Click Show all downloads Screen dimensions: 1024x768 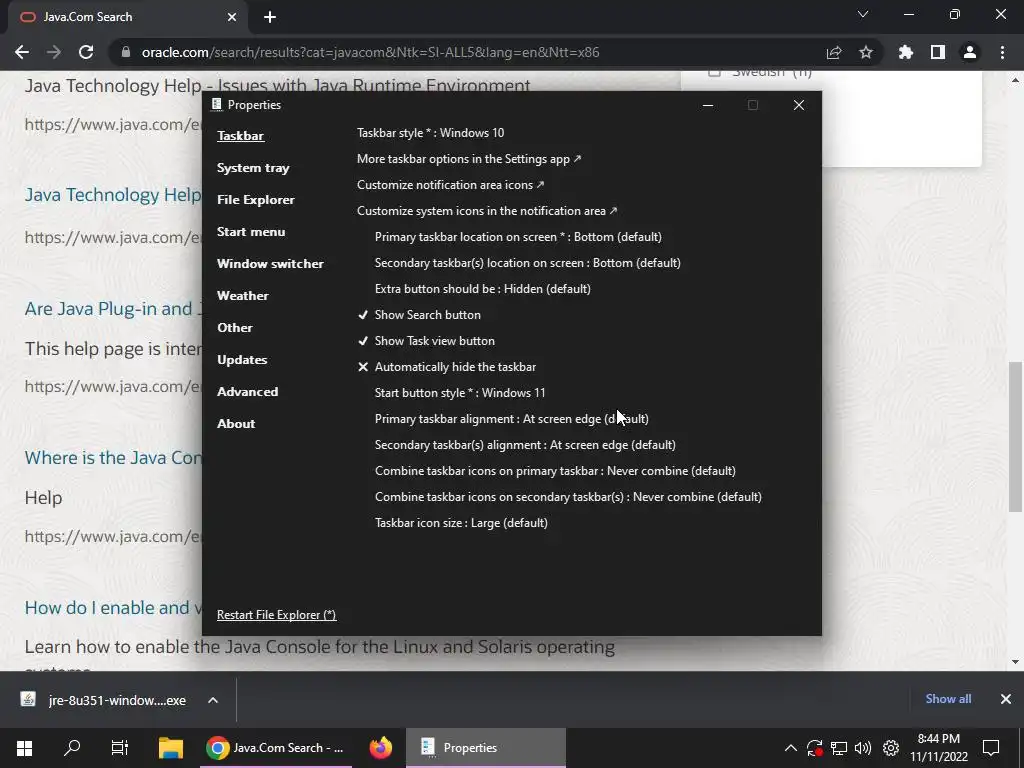[948, 699]
